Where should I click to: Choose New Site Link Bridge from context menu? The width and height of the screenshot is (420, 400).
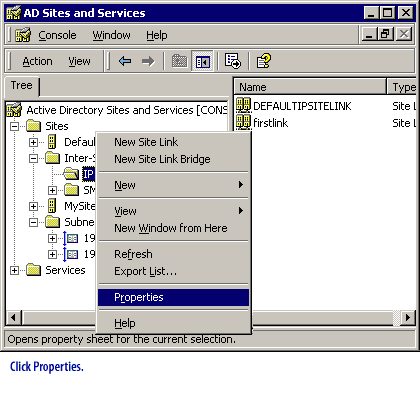(x=173, y=159)
